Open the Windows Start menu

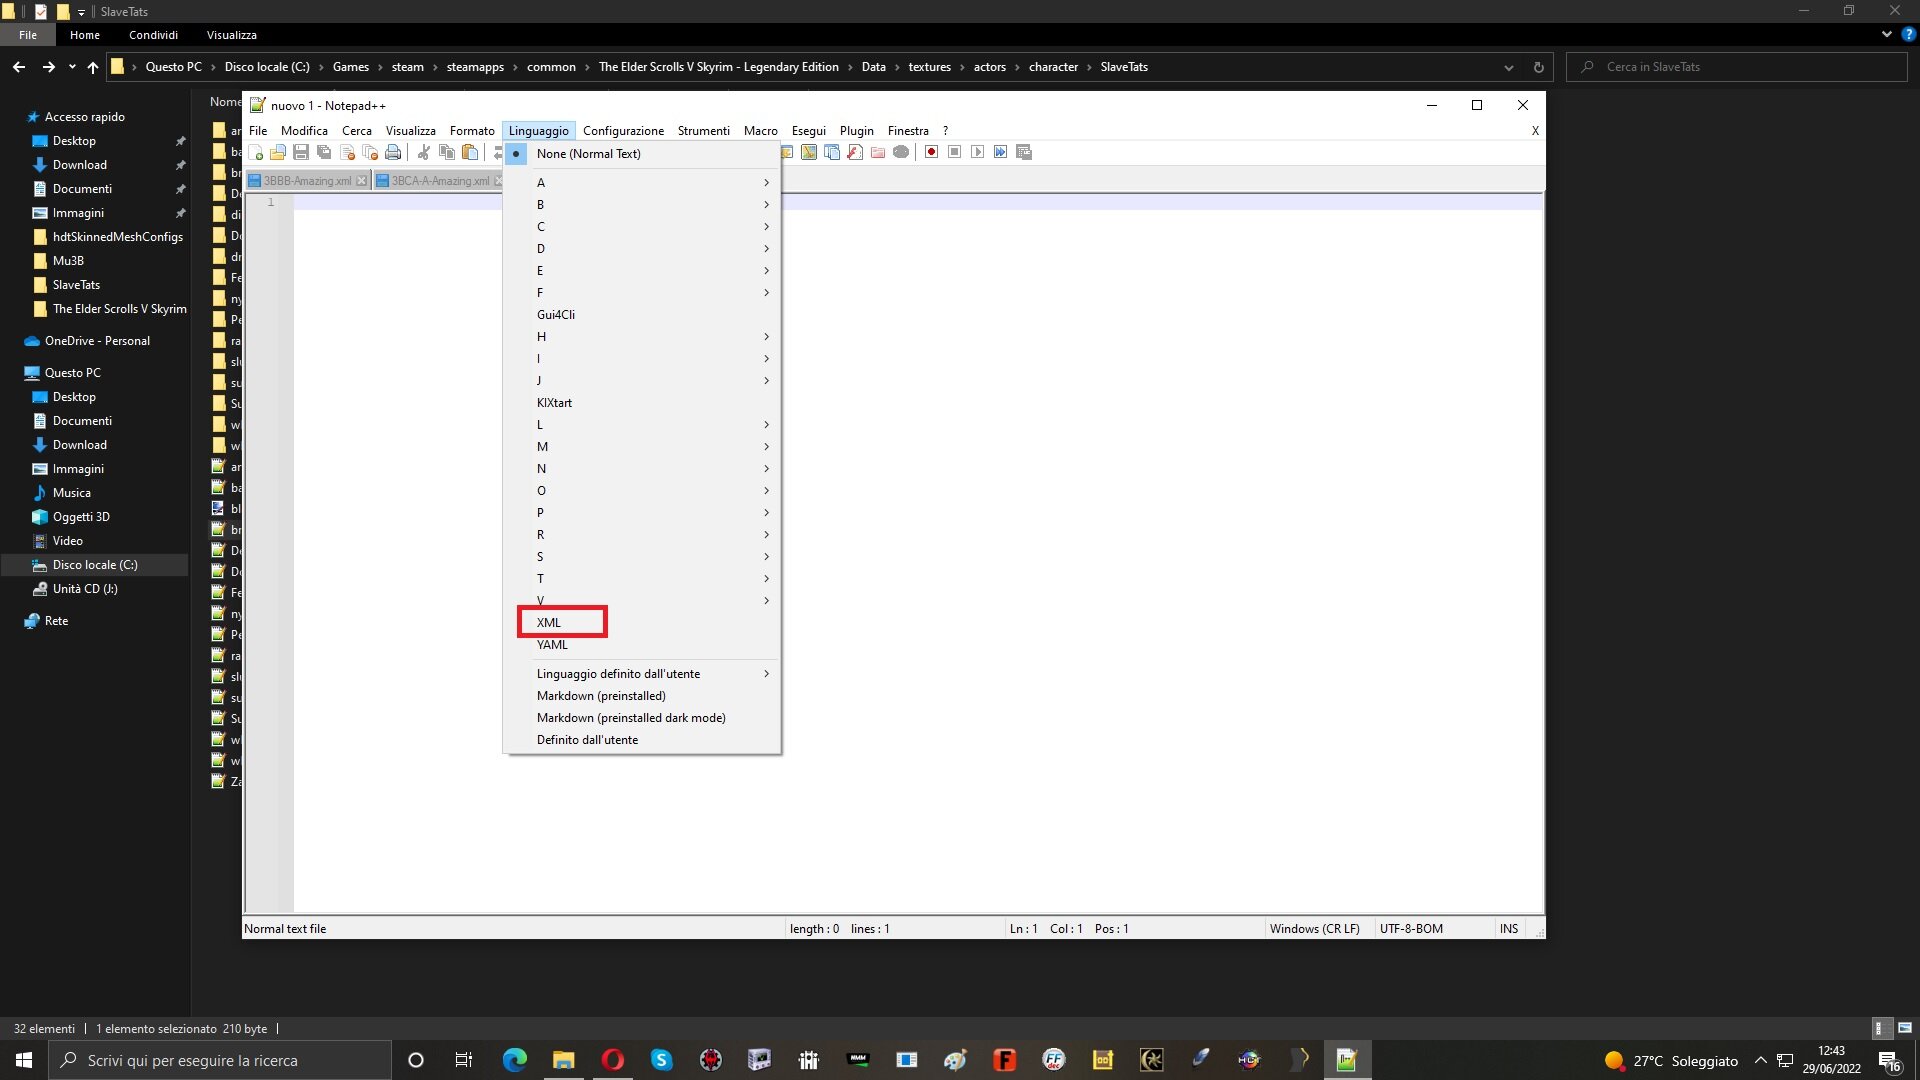[24, 1060]
